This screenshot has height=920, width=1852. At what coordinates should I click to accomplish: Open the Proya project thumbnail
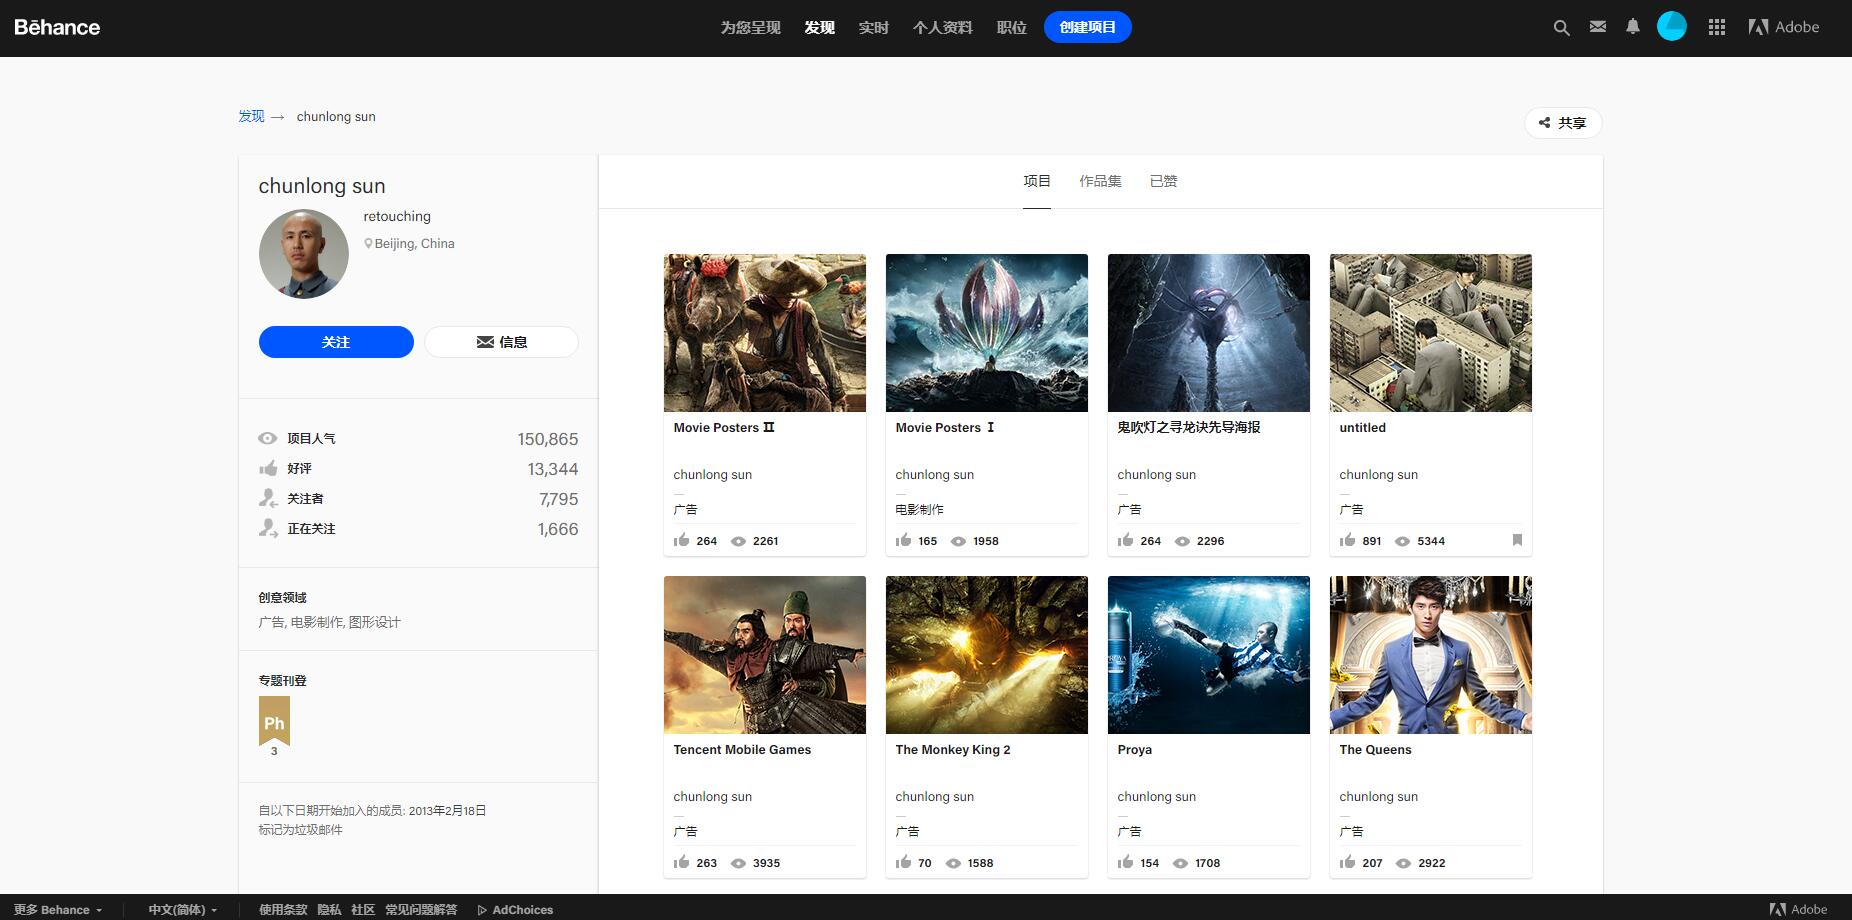(1209, 655)
